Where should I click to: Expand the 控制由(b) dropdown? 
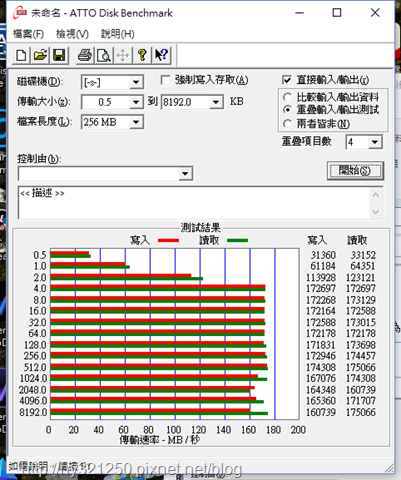click(x=185, y=174)
